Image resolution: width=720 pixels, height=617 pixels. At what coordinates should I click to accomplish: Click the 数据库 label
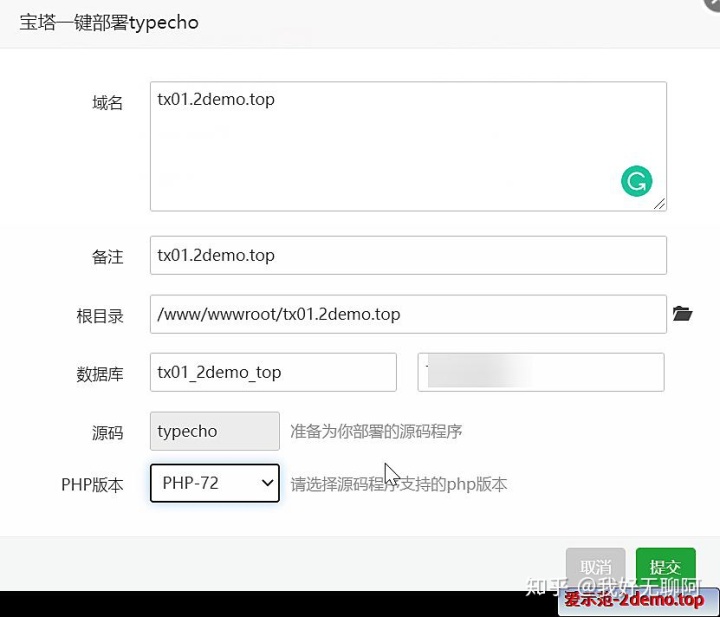click(100, 374)
